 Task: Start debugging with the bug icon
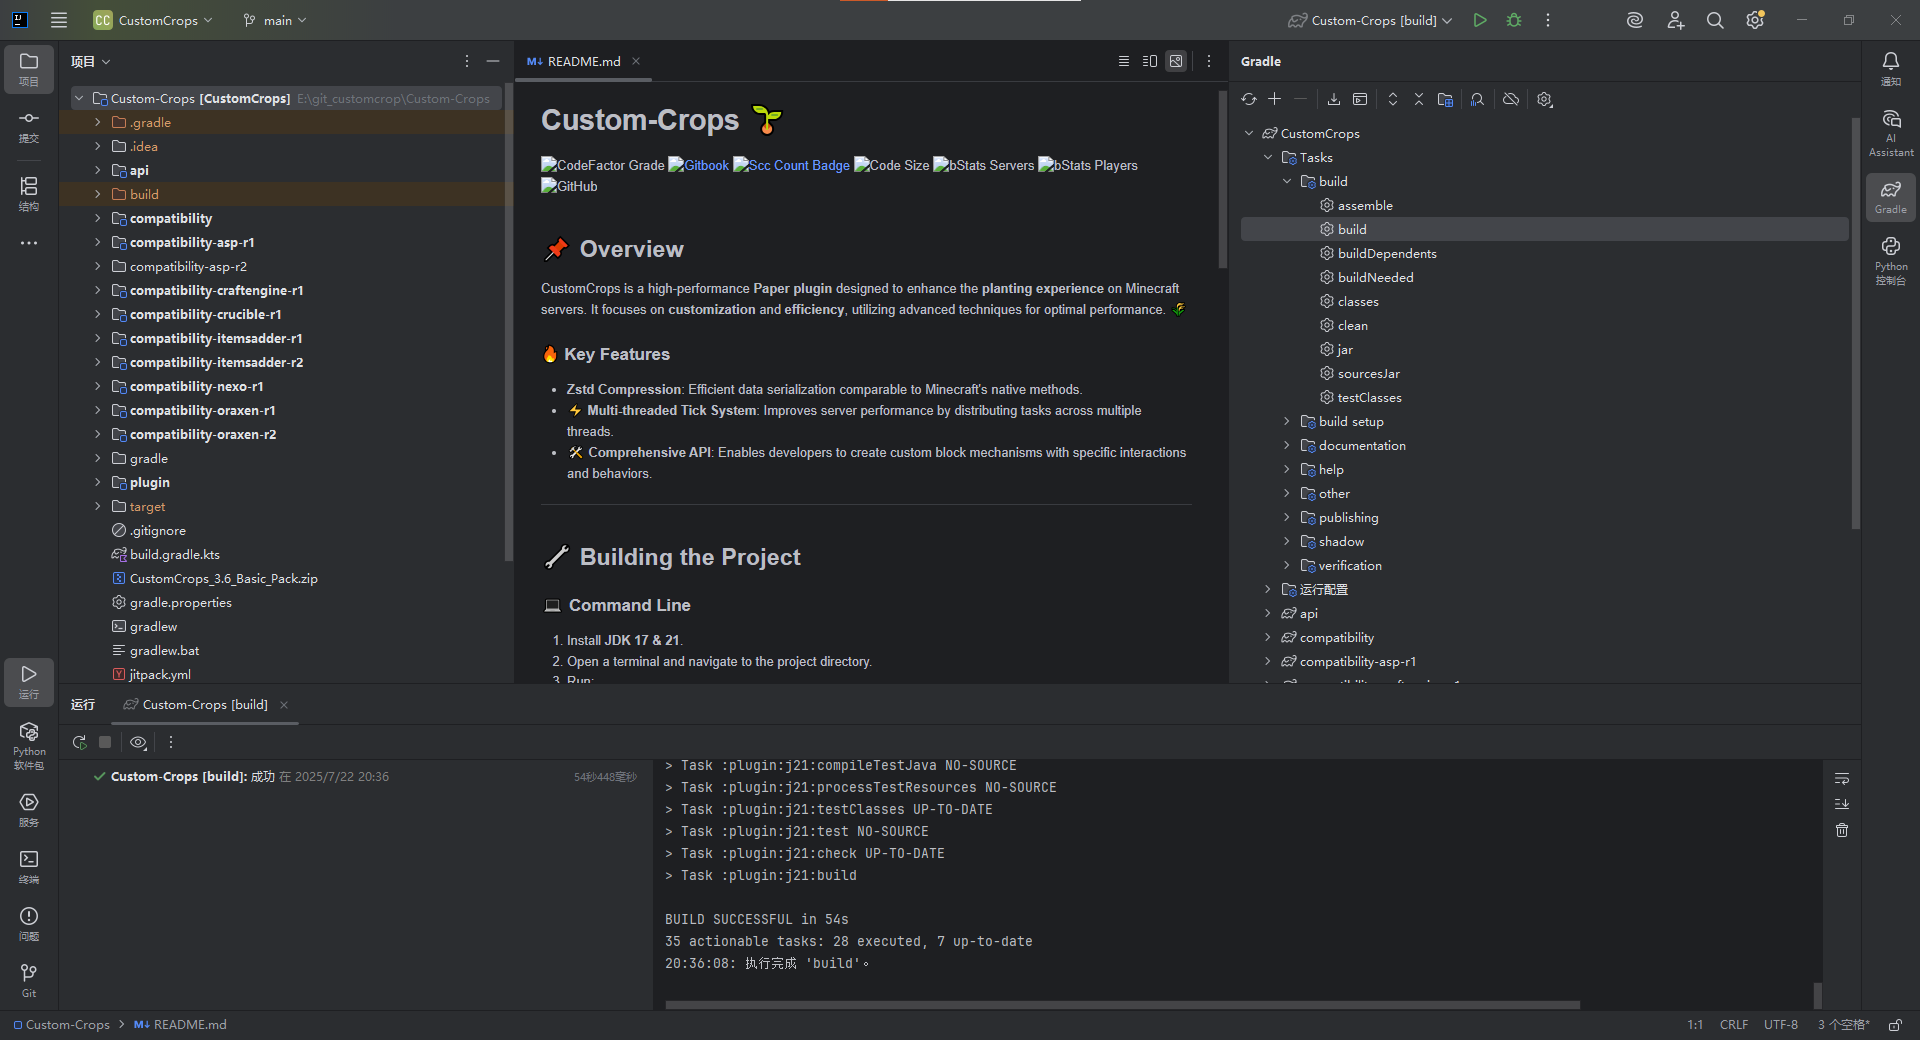point(1514,20)
